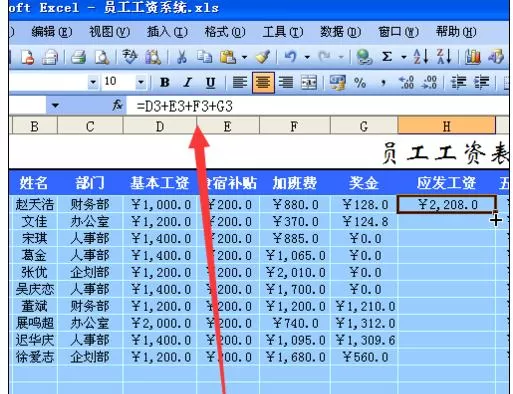
Task: Sort Ascending A to Z
Action: point(421,57)
